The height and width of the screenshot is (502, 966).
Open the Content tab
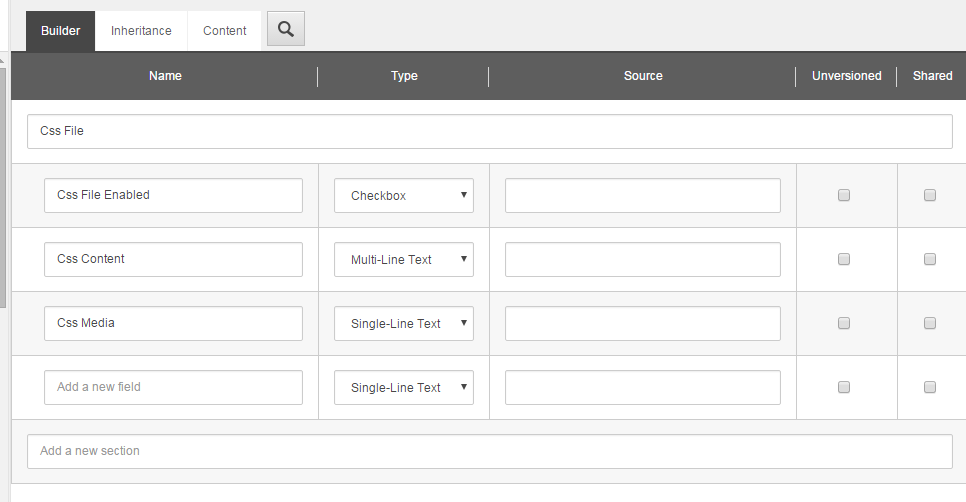(225, 31)
